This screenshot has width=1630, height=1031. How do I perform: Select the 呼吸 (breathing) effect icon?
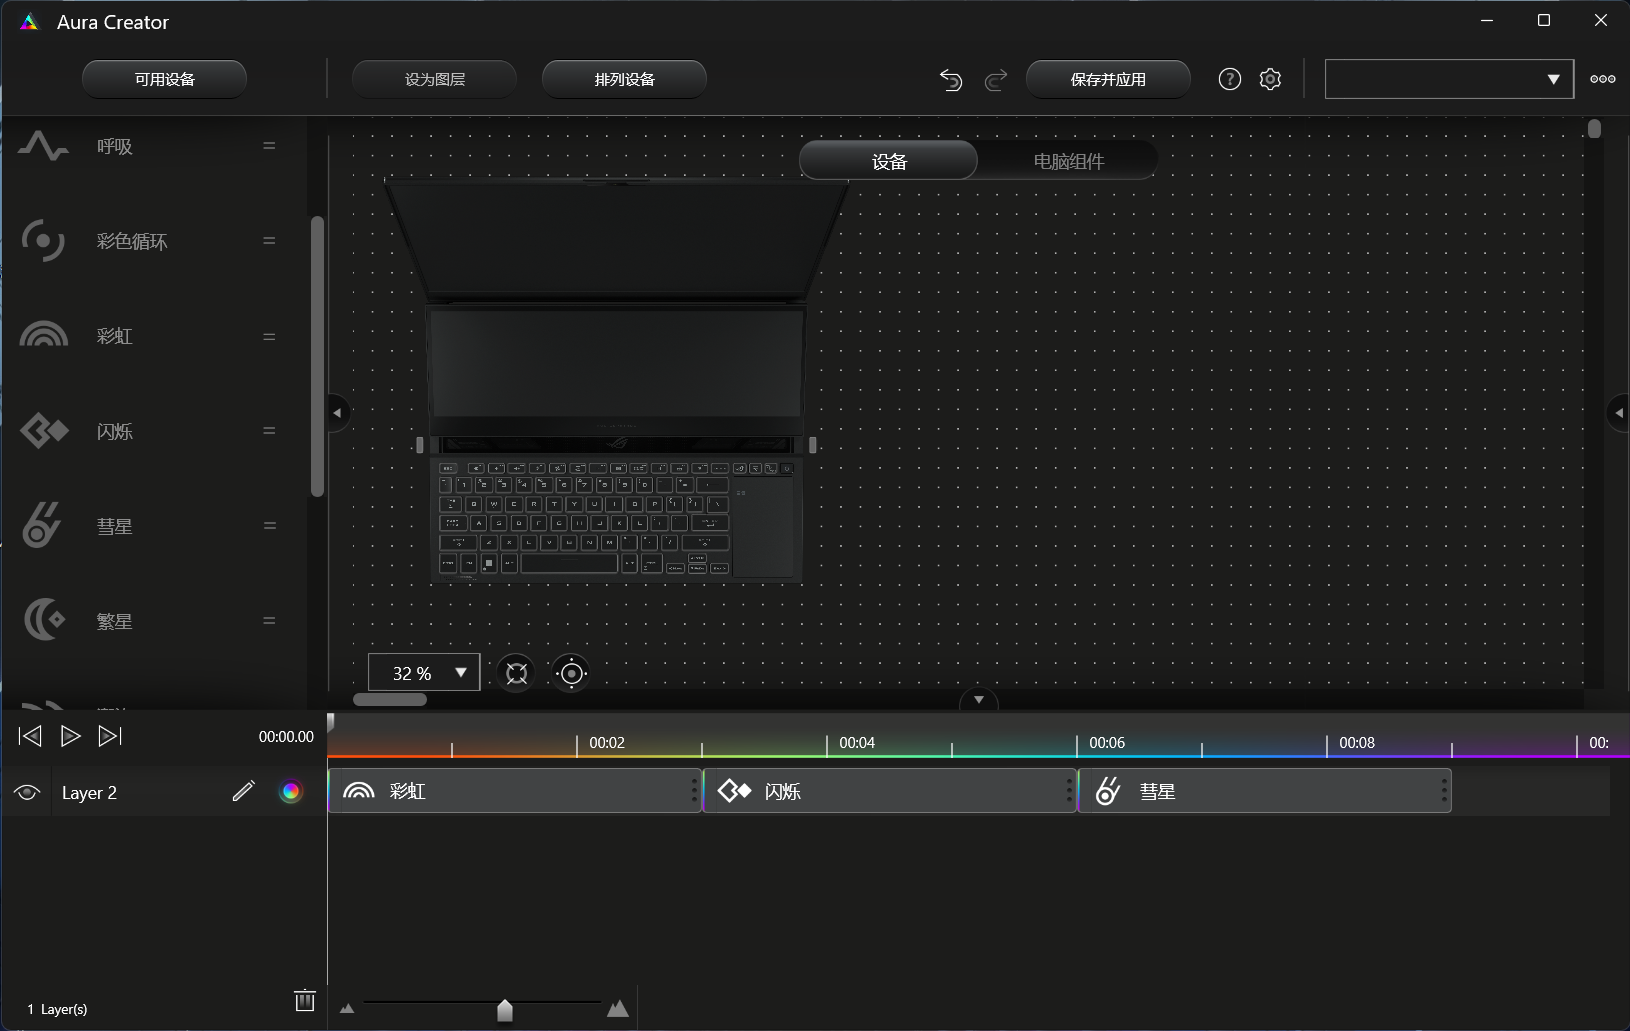43,146
